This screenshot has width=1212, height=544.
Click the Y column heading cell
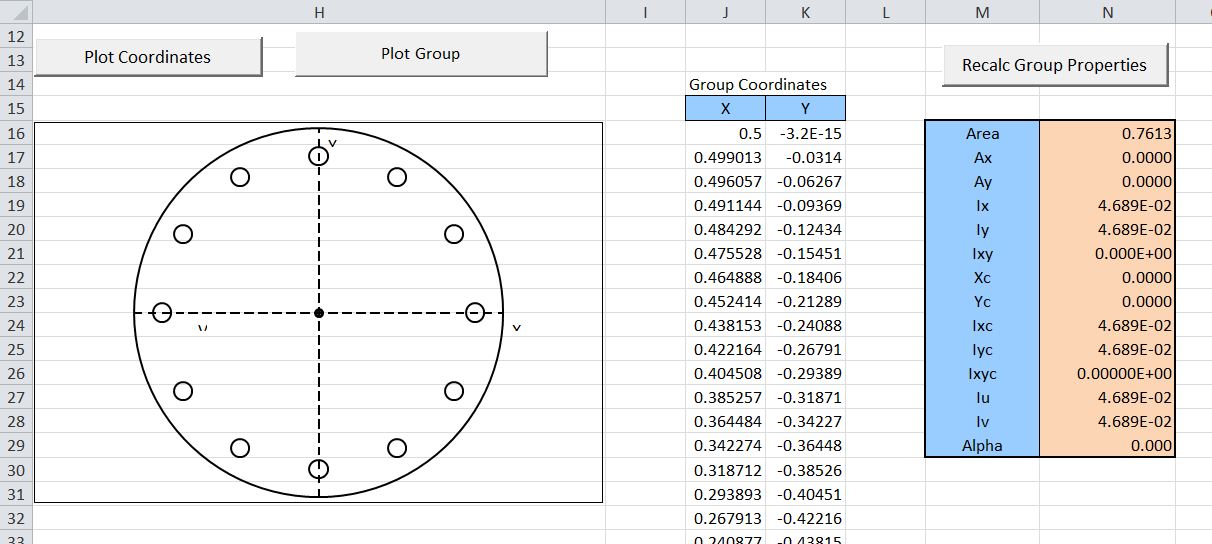coord(805,109)
